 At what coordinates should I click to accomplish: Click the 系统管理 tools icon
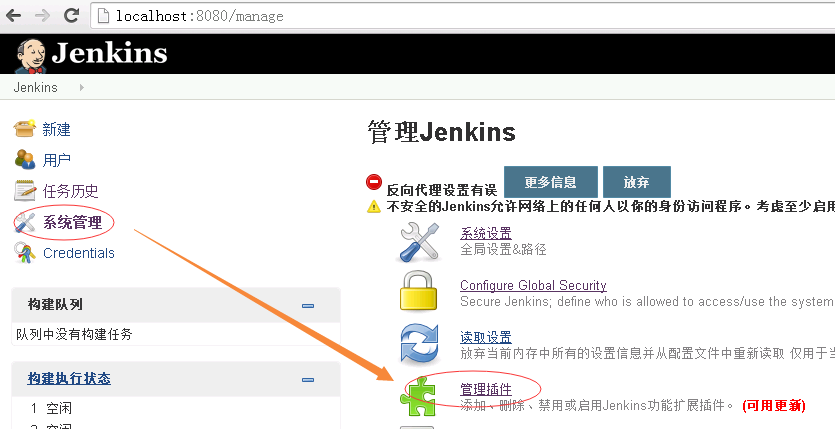point(24,222)
